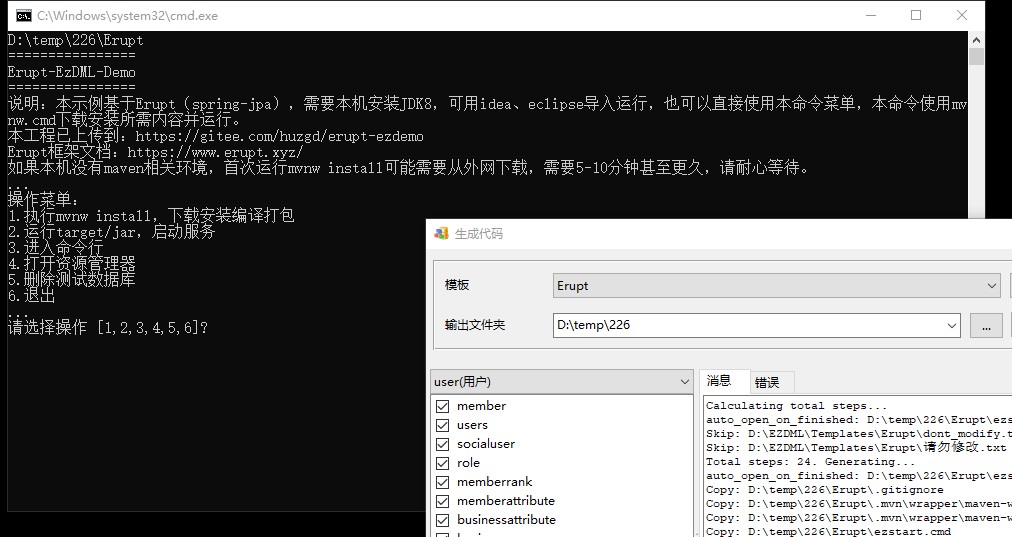Toggle the users checkbox
Viewport: 1012px width, 537px height.
tap(442, 425)
